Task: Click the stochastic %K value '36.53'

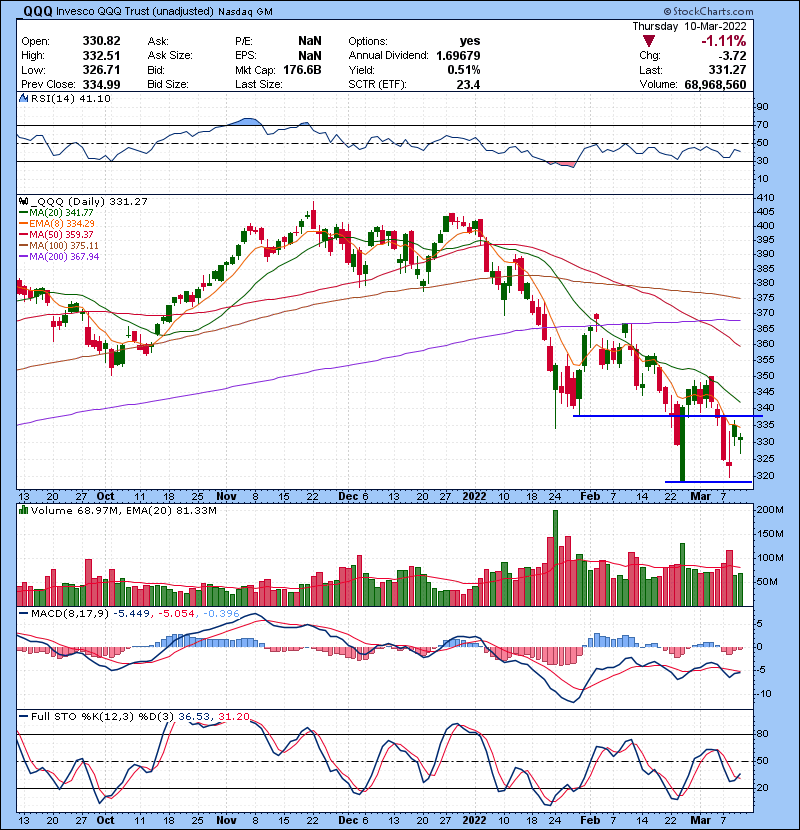Action: click(x=194, y=717)
